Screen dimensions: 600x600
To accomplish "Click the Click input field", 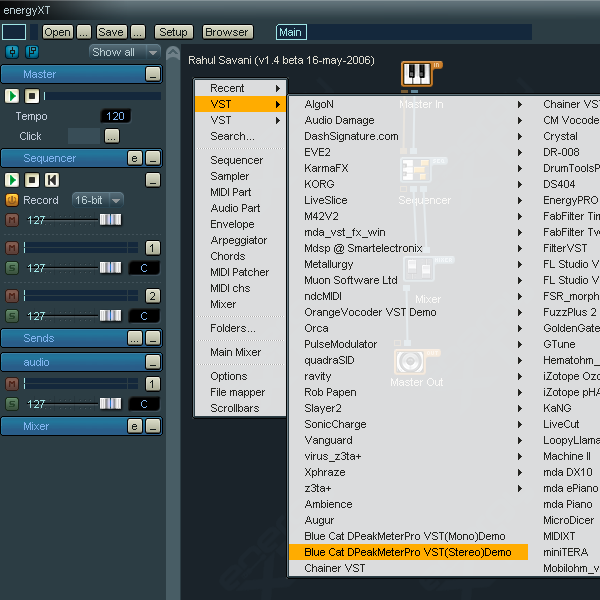I will pos(84,136).
